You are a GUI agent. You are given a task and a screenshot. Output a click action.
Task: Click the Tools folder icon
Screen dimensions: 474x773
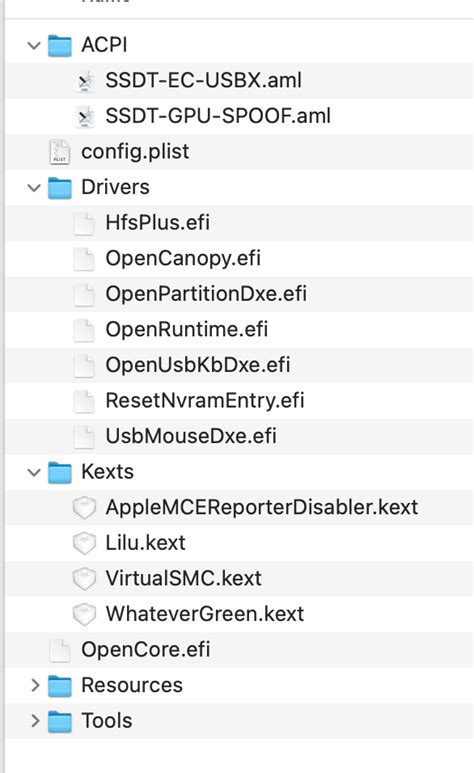(x=60, y=721)
